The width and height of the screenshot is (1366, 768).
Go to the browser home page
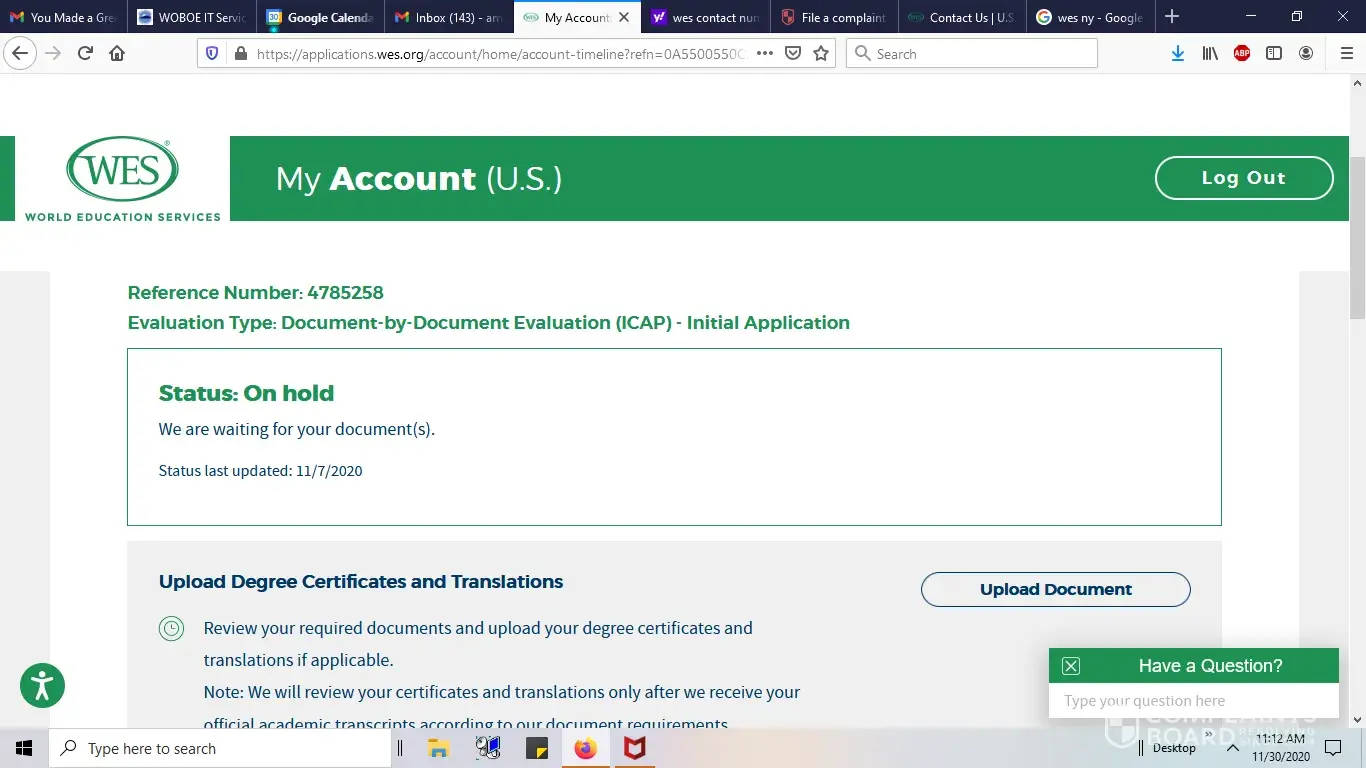[x=117, y=54]
